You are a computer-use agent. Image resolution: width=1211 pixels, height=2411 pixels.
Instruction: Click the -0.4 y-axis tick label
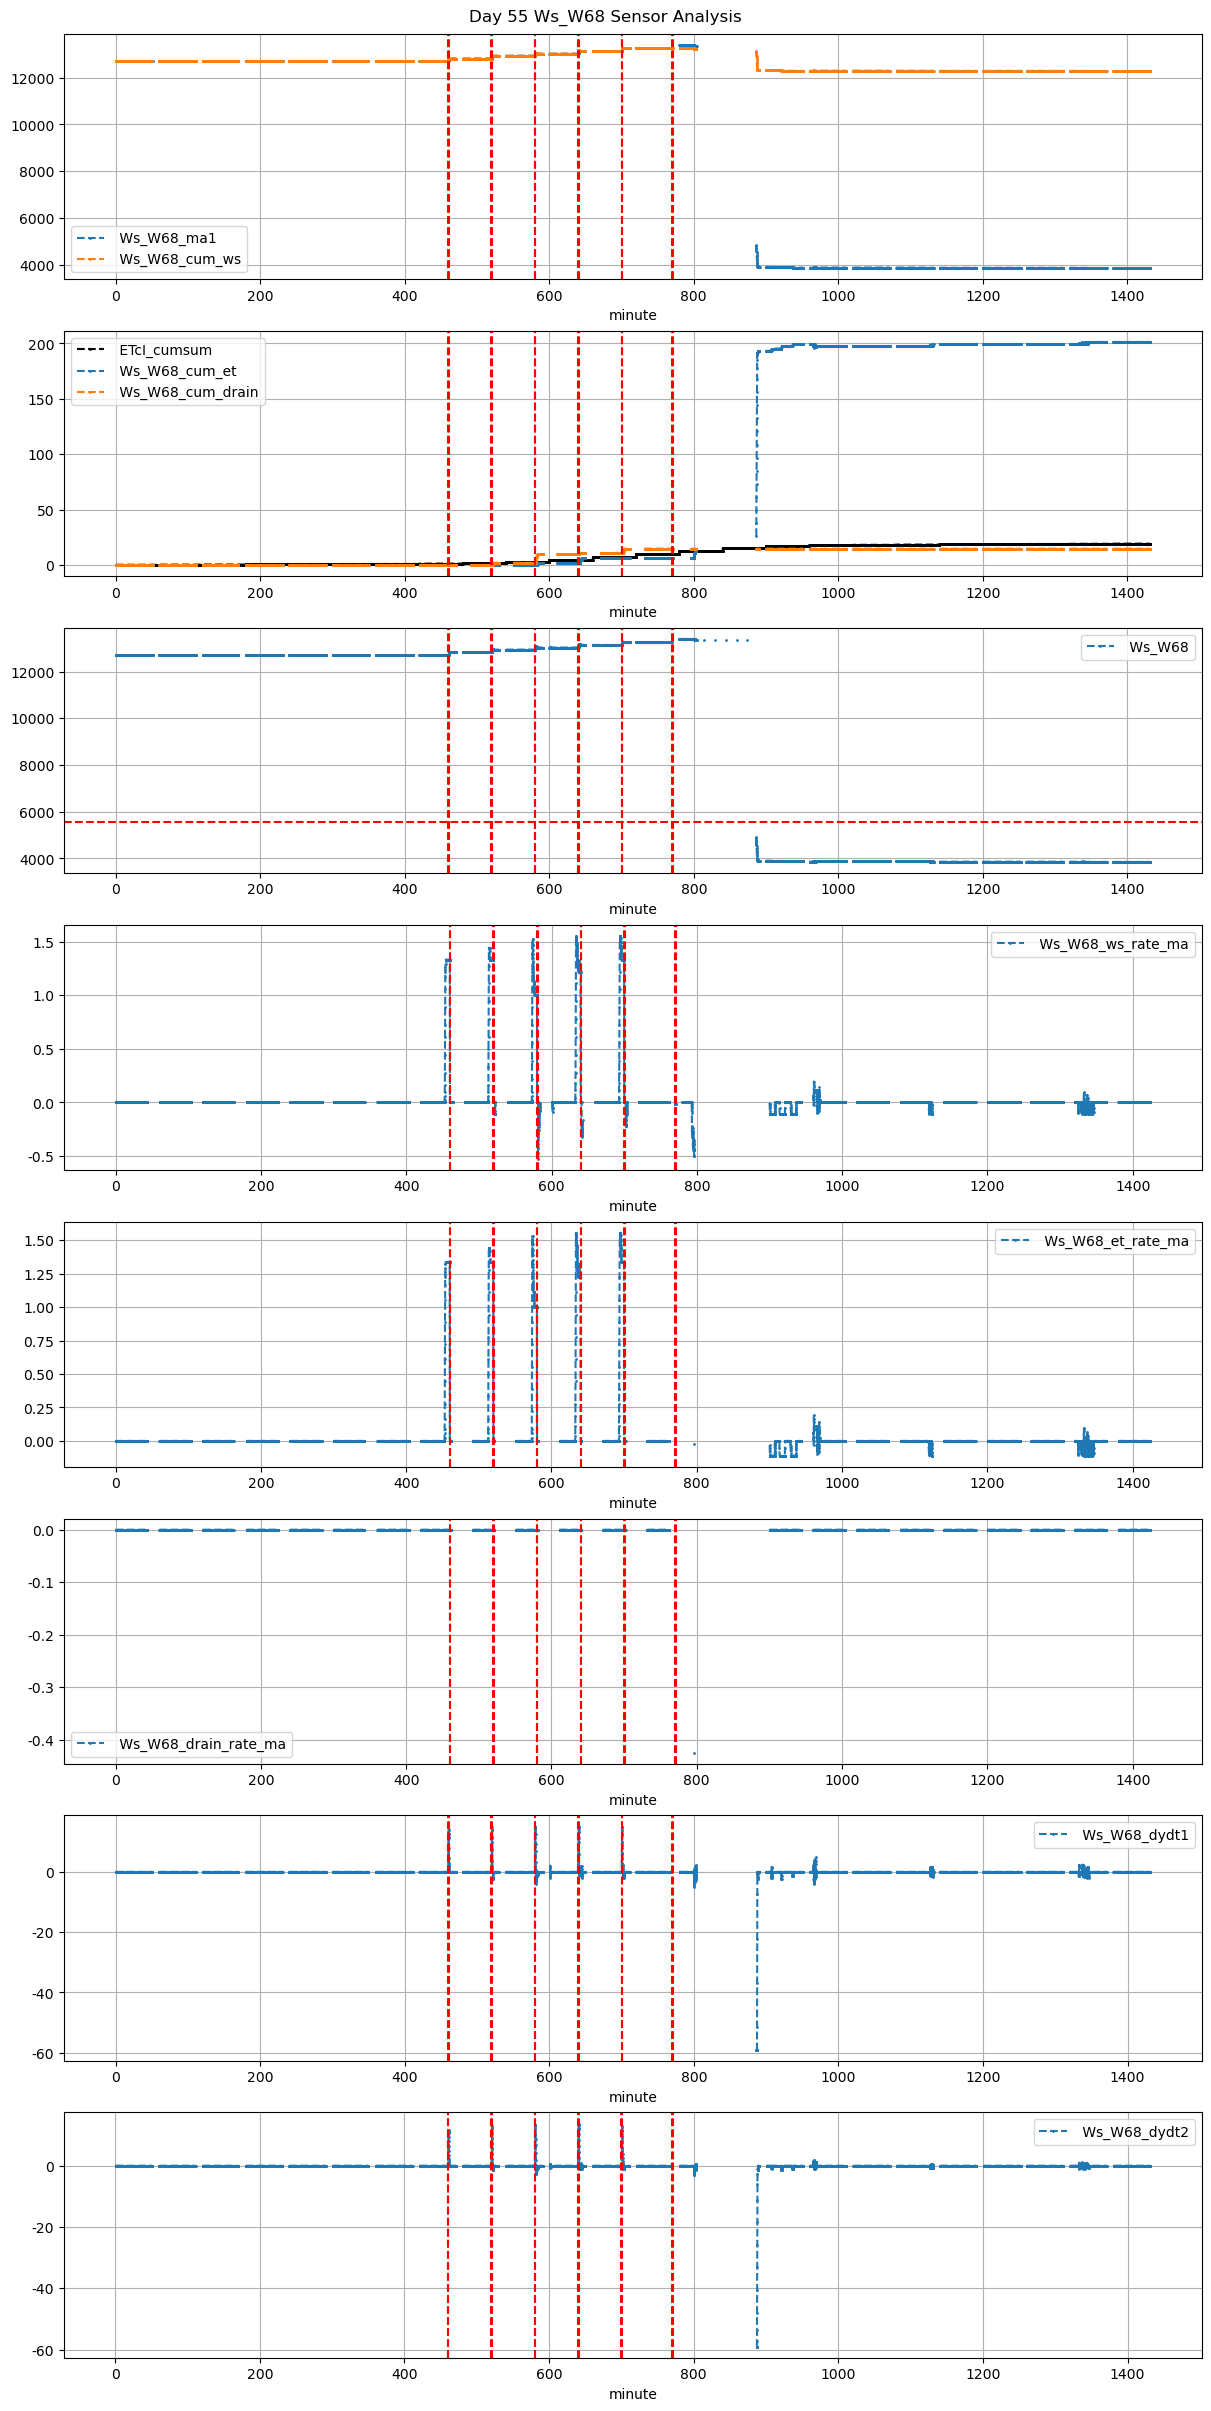(x=40, y=1741)
